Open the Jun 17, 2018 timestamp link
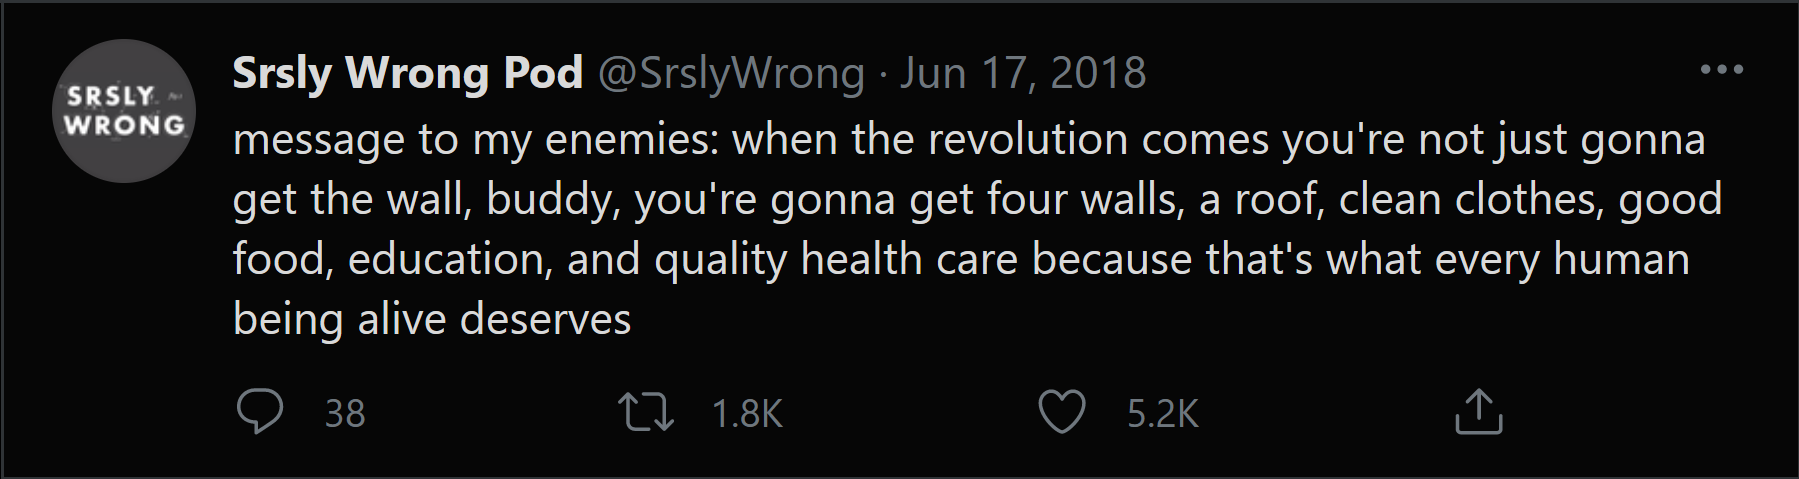 coord(1022,73)
